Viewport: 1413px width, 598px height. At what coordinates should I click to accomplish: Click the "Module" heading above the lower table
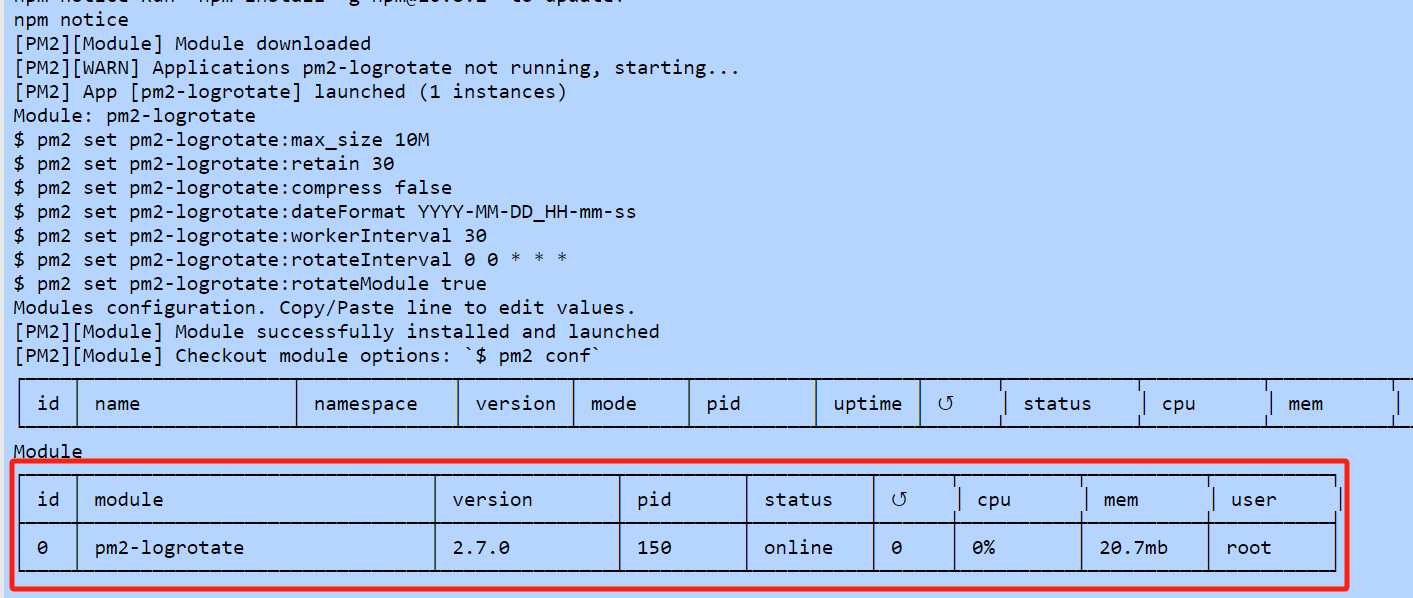pos(48,452)
